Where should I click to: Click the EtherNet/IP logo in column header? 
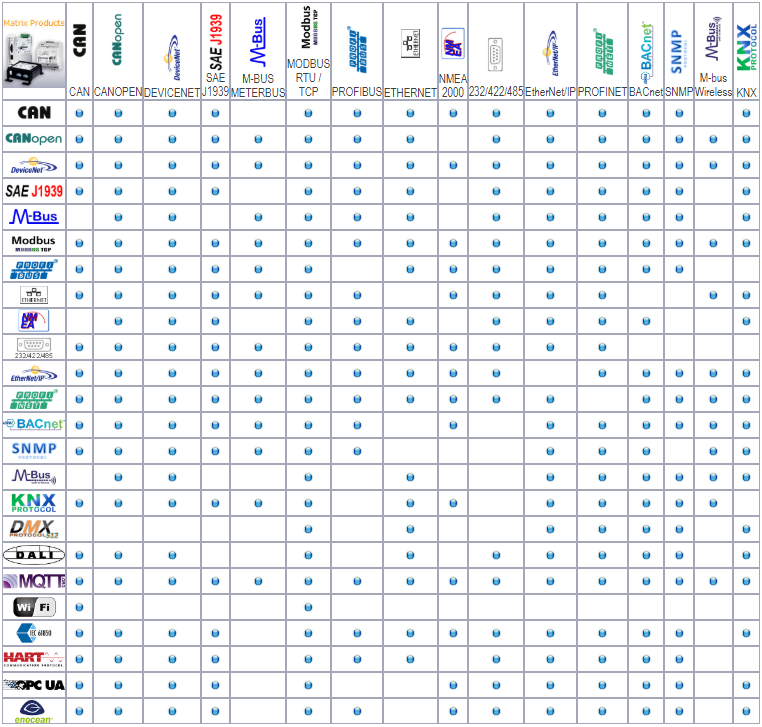point(551,53)
